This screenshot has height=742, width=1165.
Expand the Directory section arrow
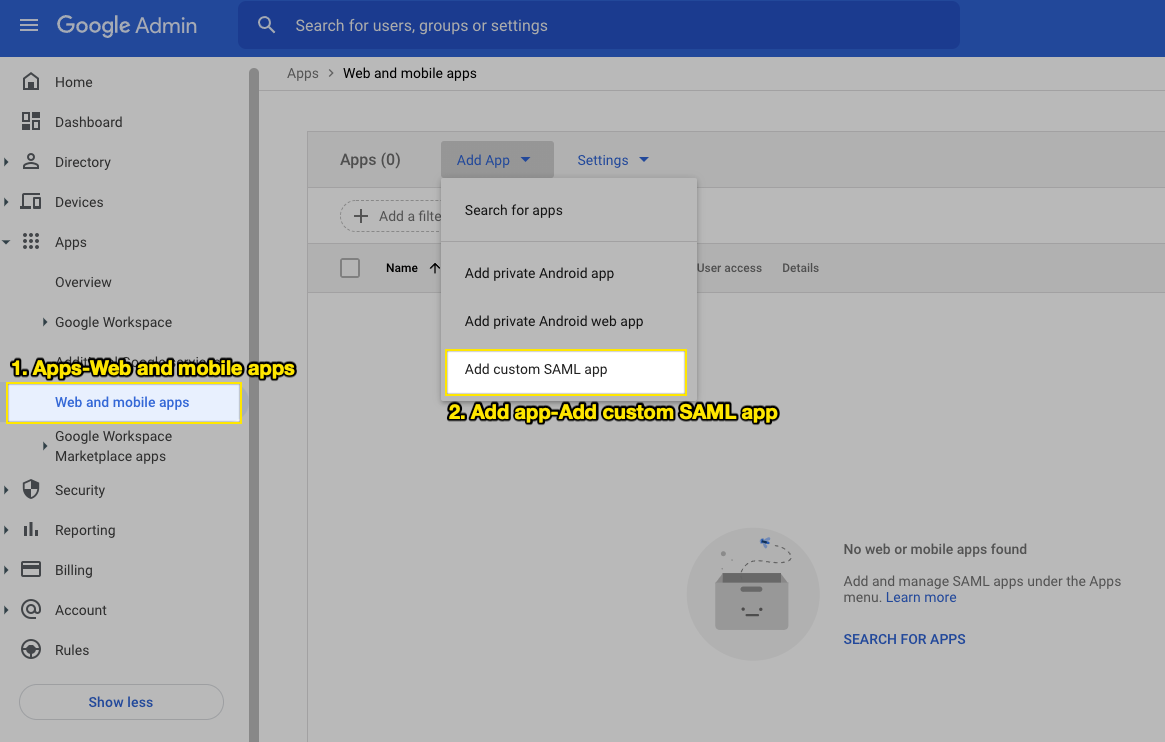pyautogui.click(x=7, y=162)
